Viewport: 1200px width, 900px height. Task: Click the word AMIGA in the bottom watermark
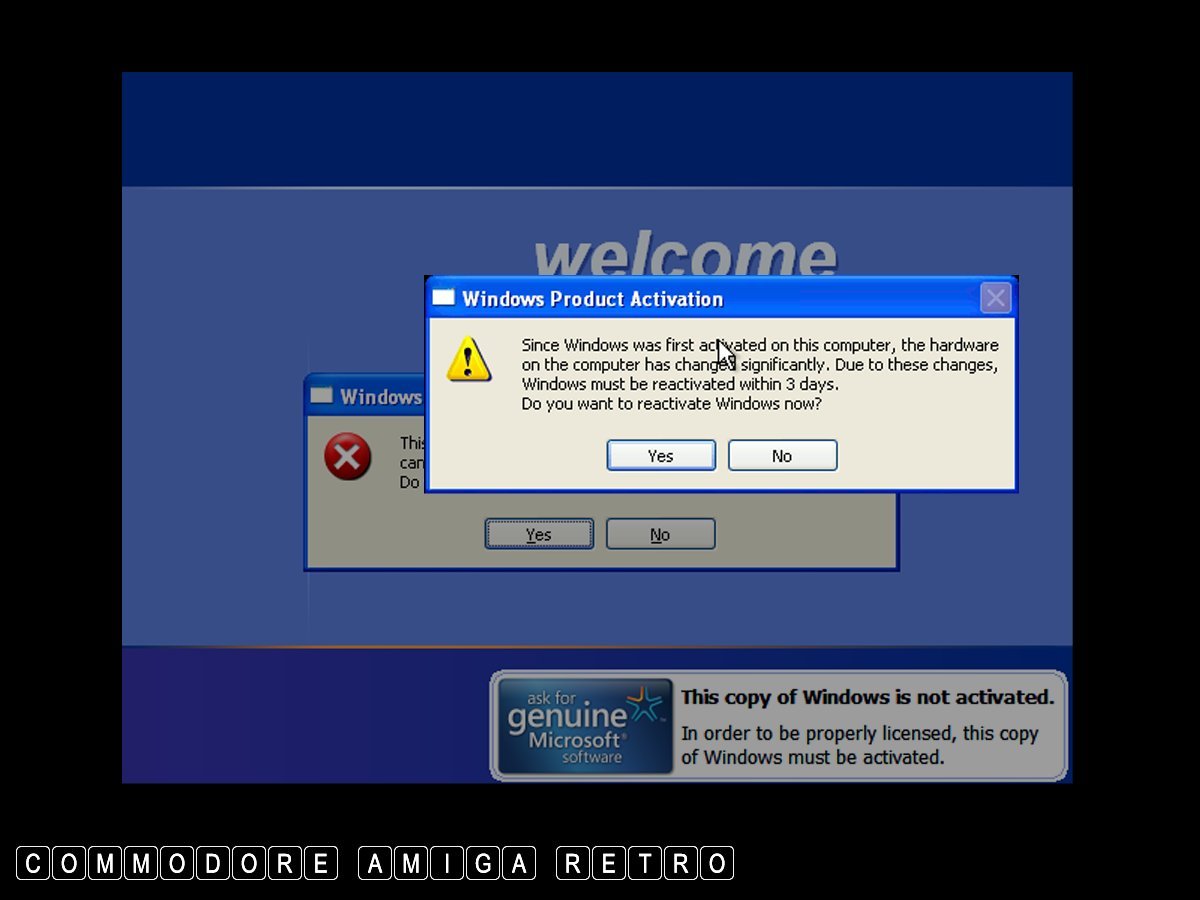click(x=447, y=863)
